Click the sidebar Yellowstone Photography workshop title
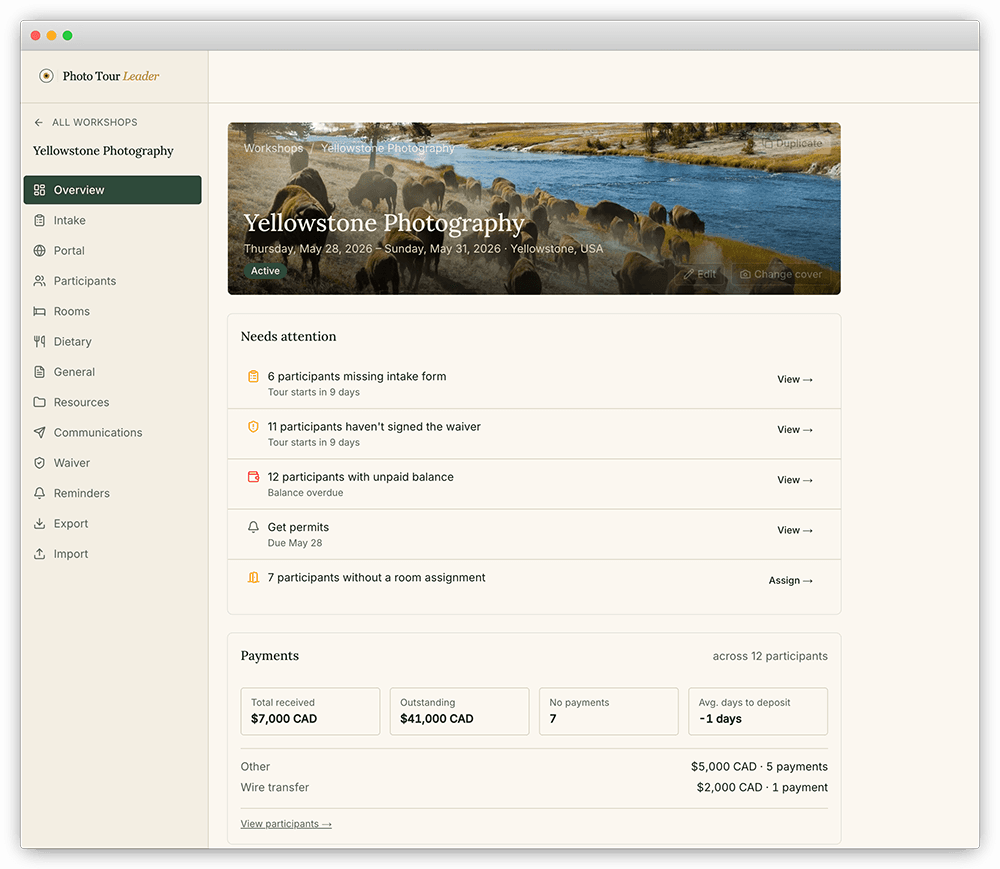Screen dimensions: 1000x869 pyautogui.click(x=103, y=151)
